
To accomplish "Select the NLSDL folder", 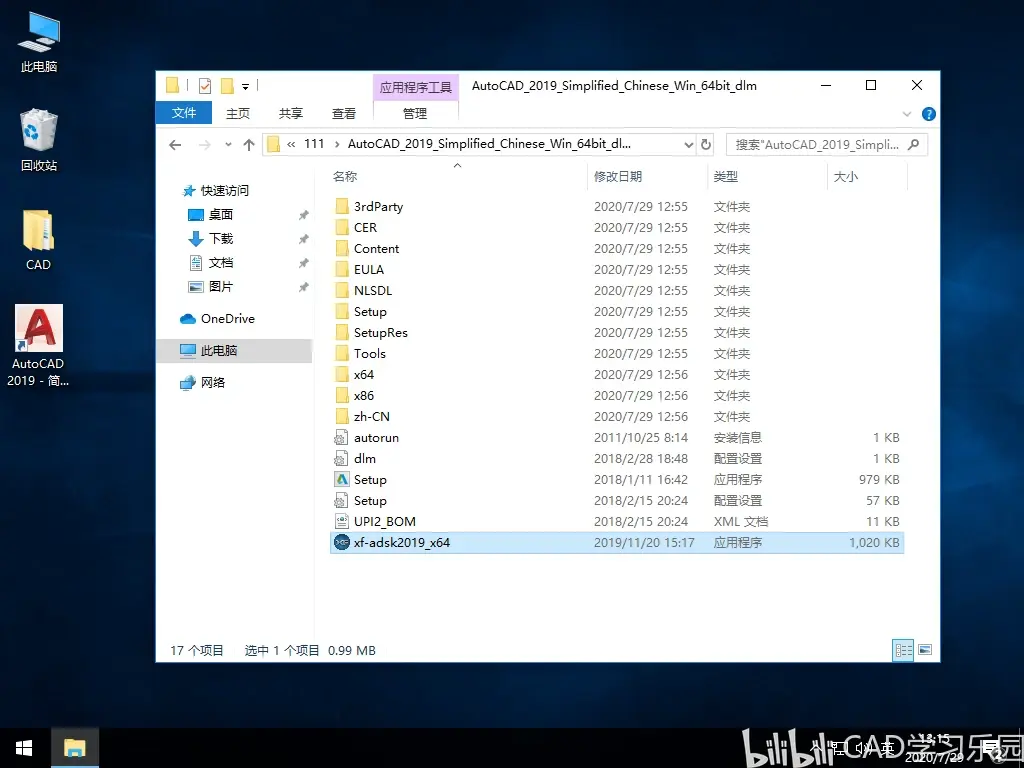I will [x=372, y=290].
